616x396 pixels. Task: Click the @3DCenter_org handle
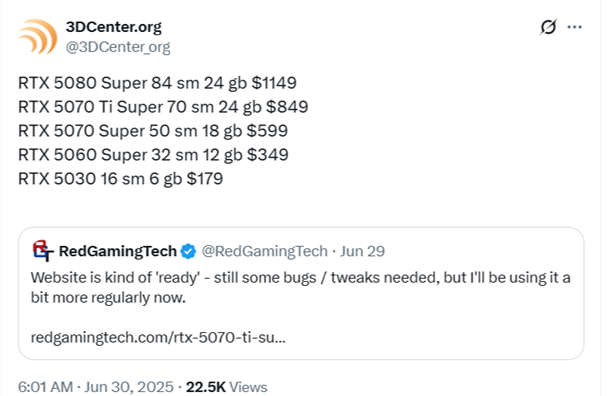(x=118, y=47)
